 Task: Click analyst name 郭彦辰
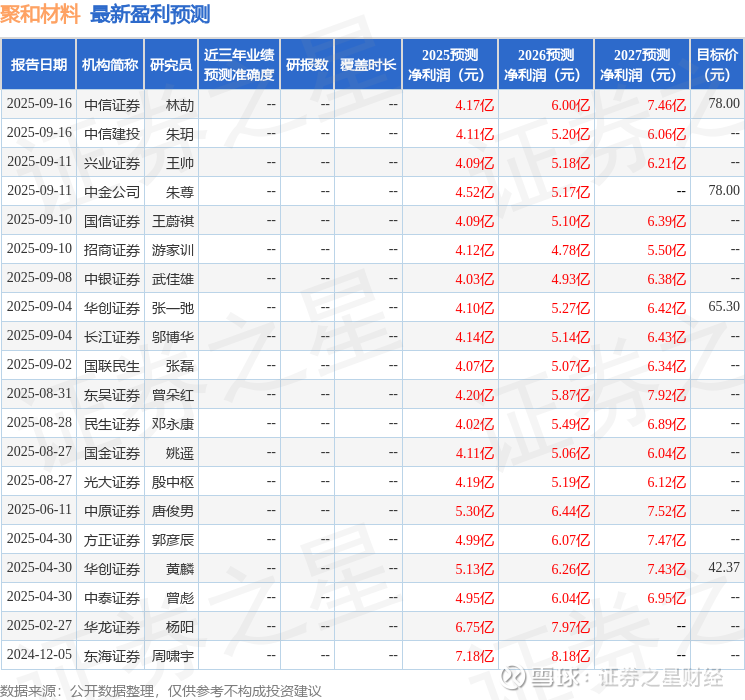pyautogui.click(x=173, y=540)
